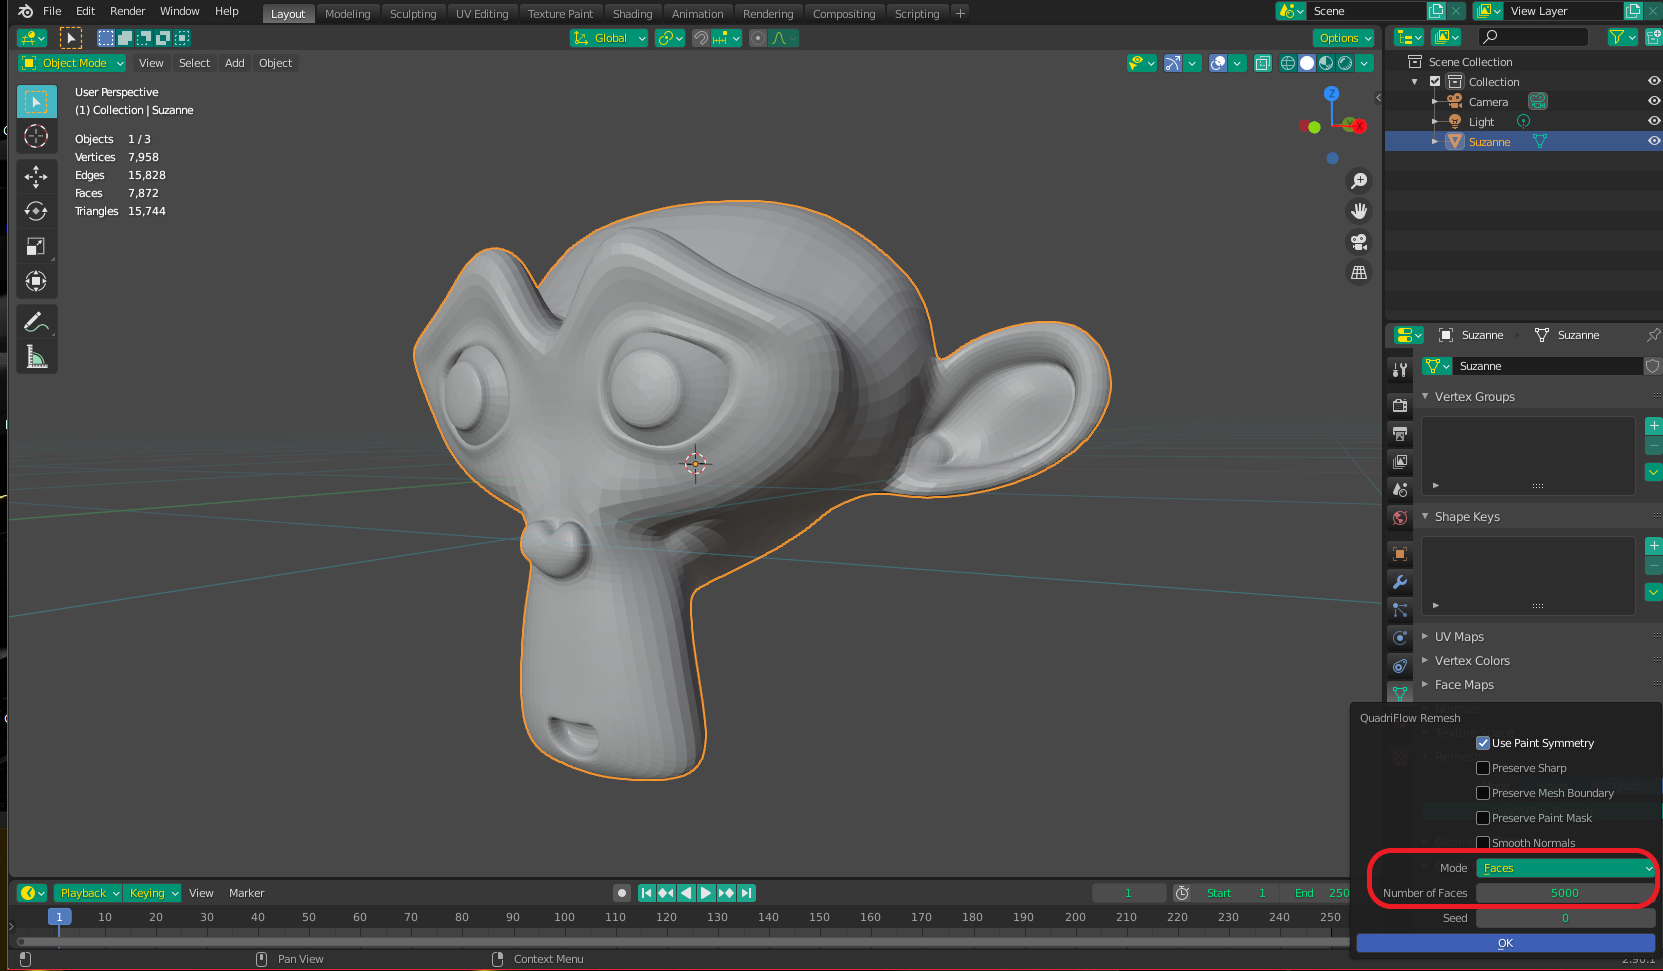Switch to the Shading workspace tab
1663x971 pixels.
pos(632,14)
